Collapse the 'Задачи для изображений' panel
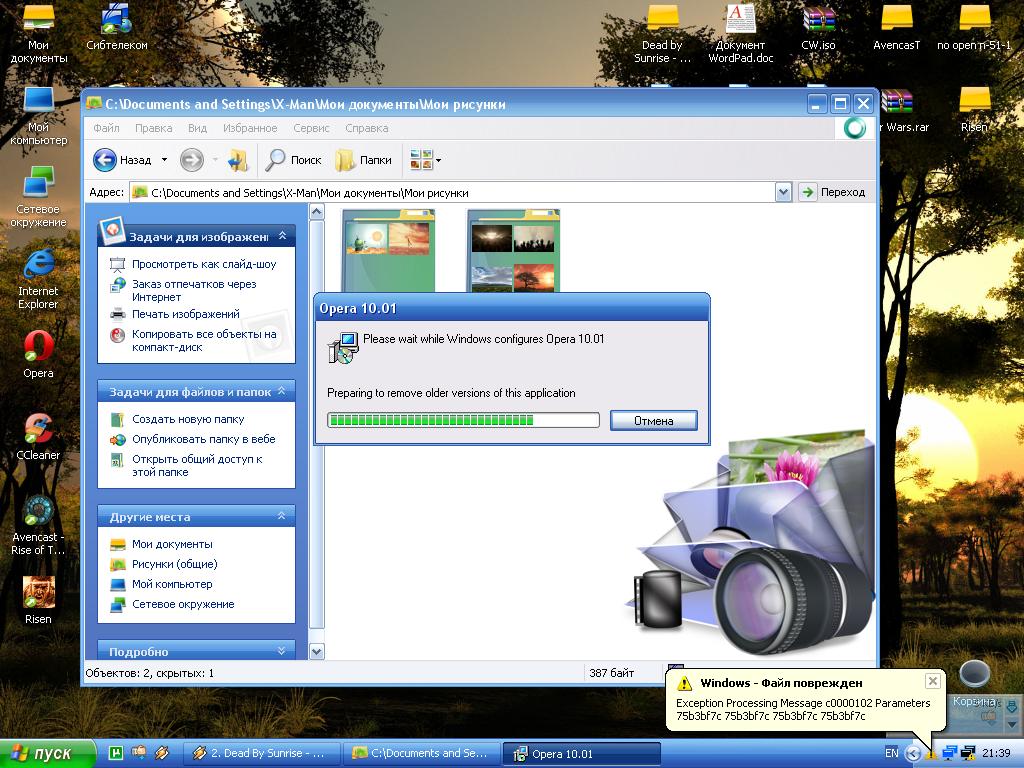Viewport: 1024px width, 768px height. 282,236
